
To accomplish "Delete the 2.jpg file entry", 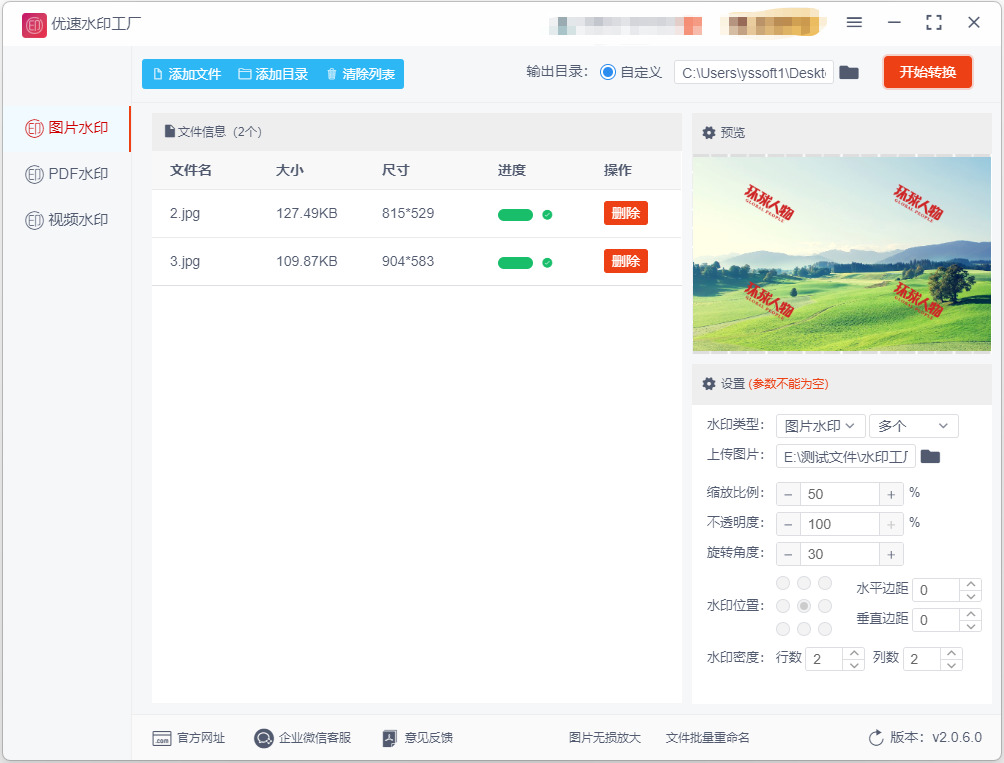I will [x=626, y=213].
